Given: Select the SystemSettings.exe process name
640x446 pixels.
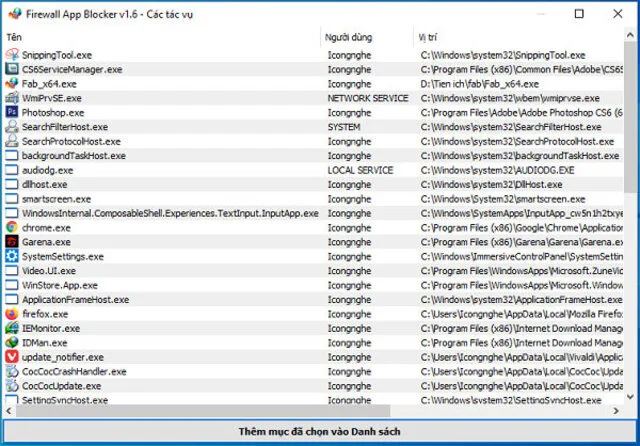Looking at the screenshot, I should (63, 257).
